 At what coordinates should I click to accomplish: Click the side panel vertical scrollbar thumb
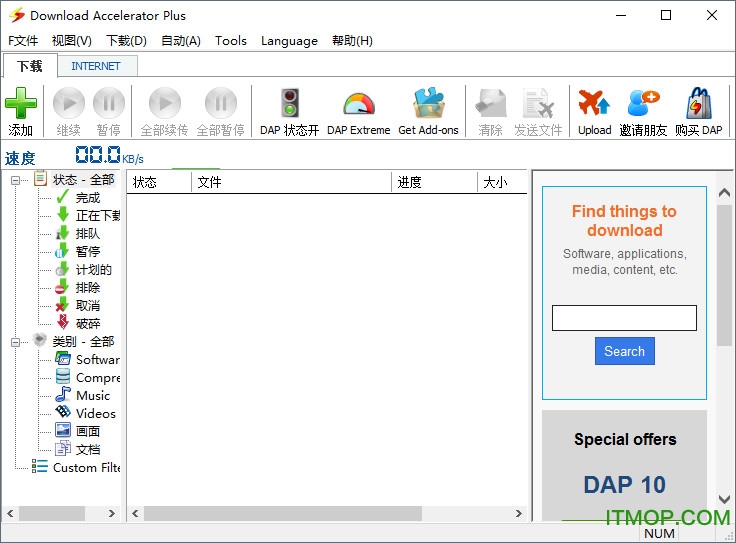pos(724,275)
